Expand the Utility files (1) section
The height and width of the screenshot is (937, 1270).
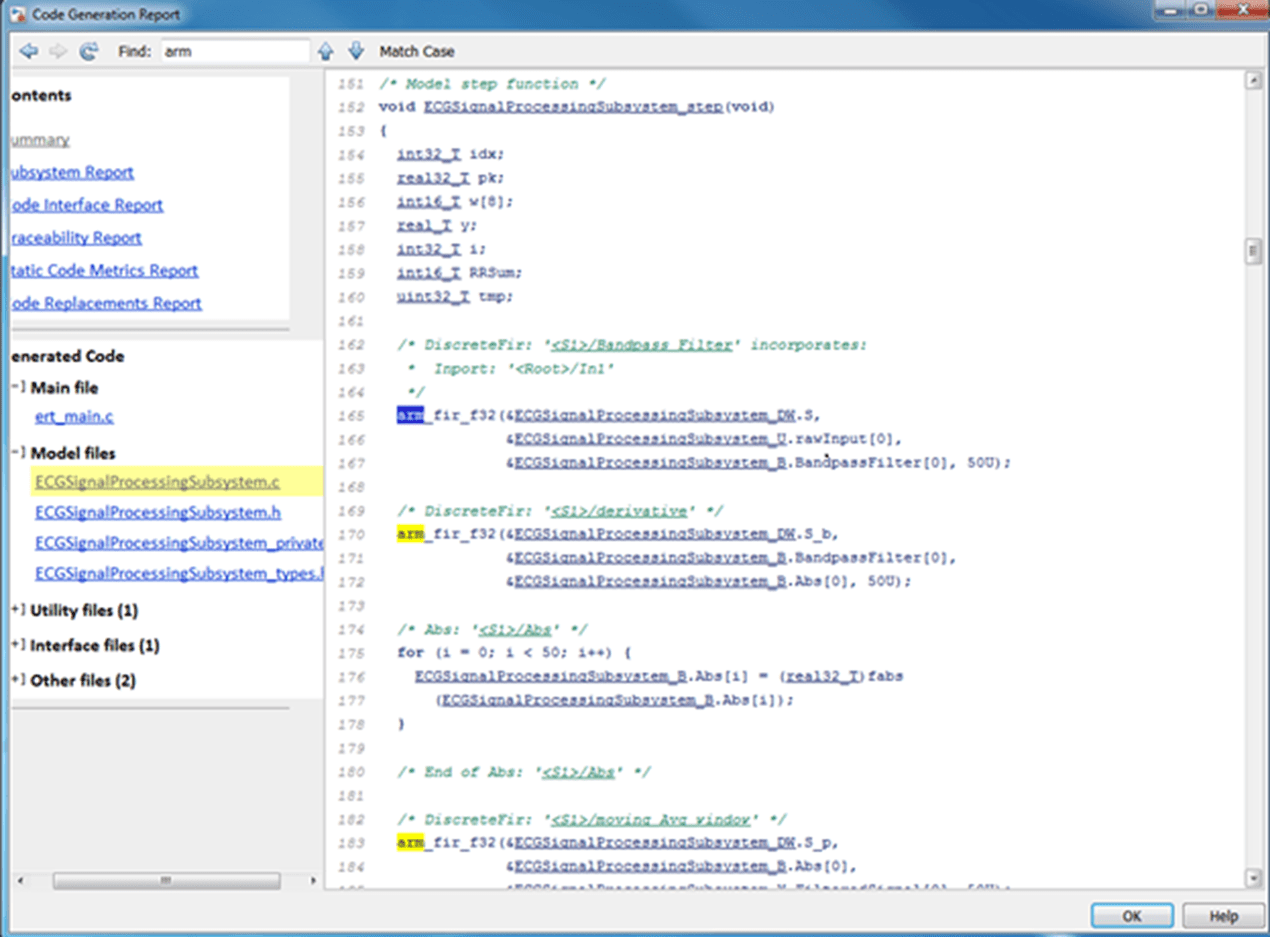click(x=18, y=609)
